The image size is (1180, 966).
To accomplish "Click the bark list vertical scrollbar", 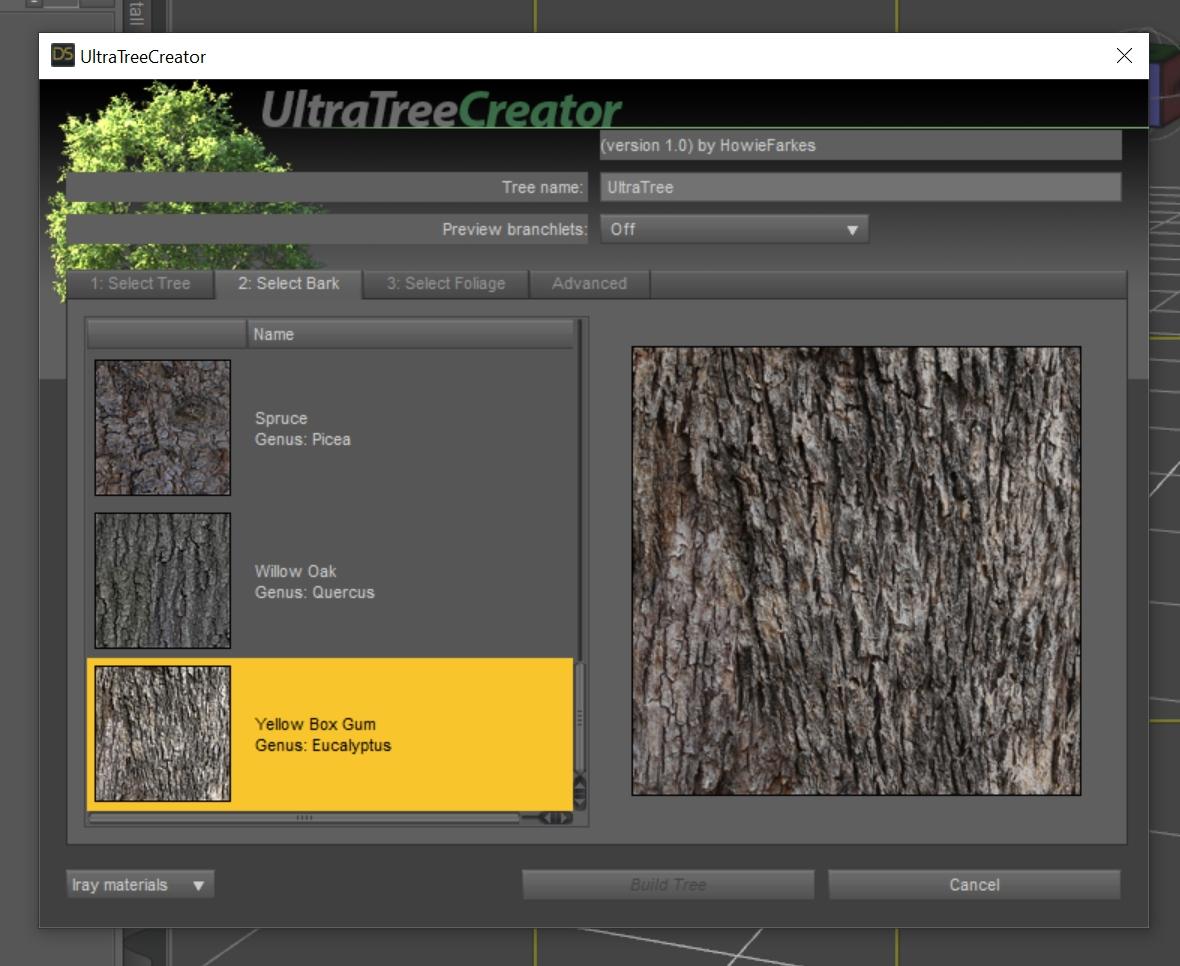I will point(579,716).
